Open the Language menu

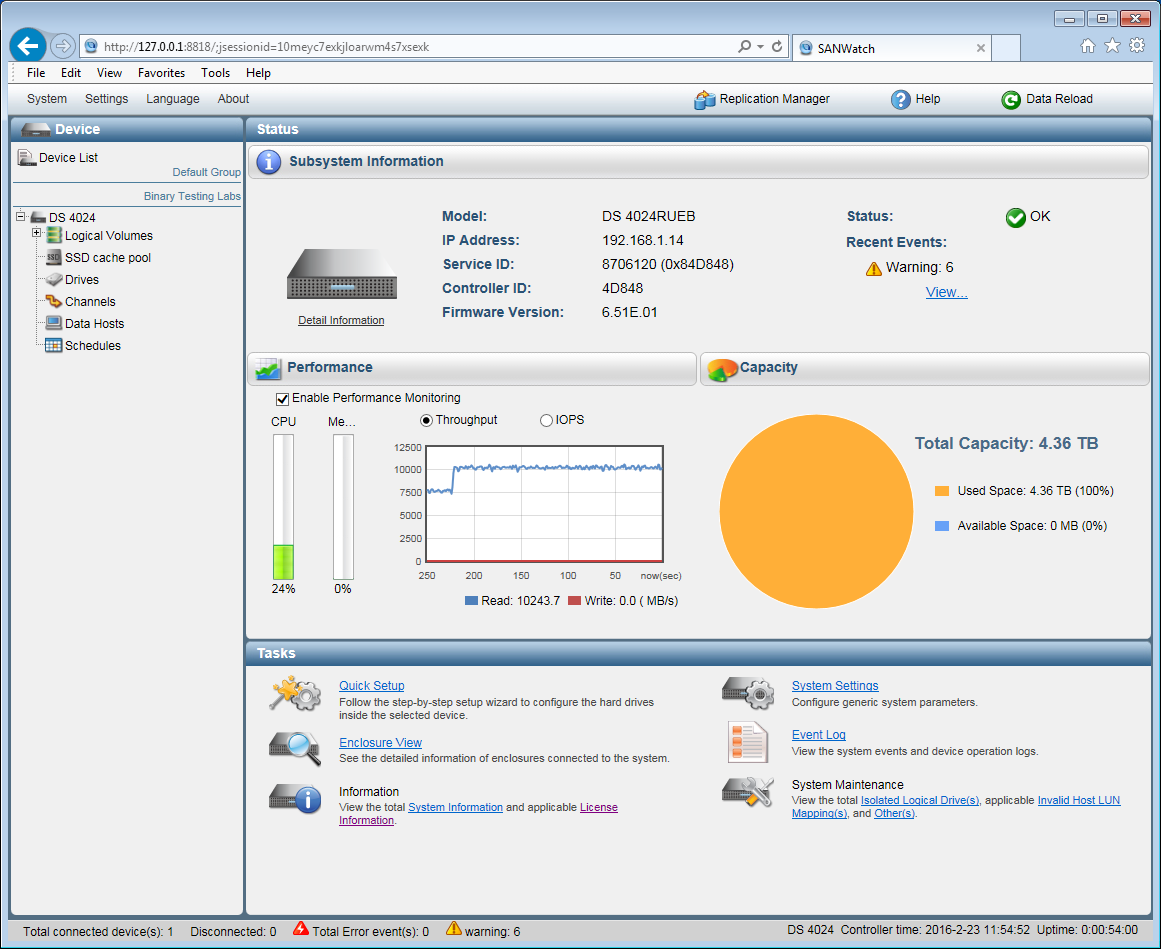point(172,99)
